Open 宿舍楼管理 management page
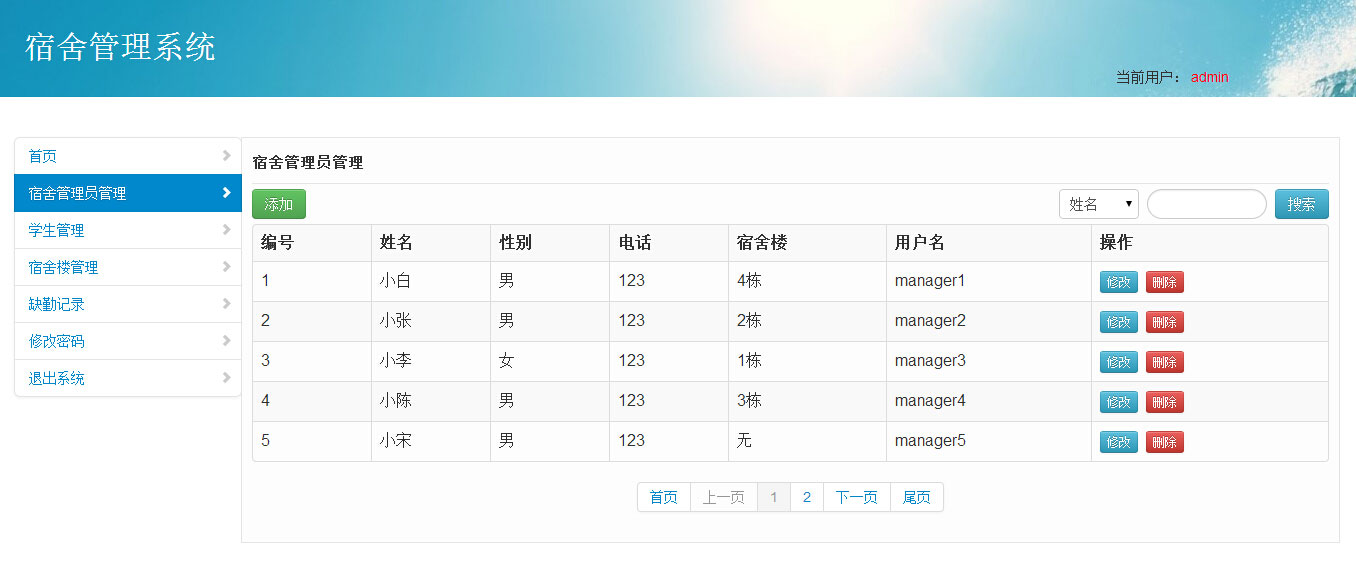The image size is (1356, 587). pos(62,266)
